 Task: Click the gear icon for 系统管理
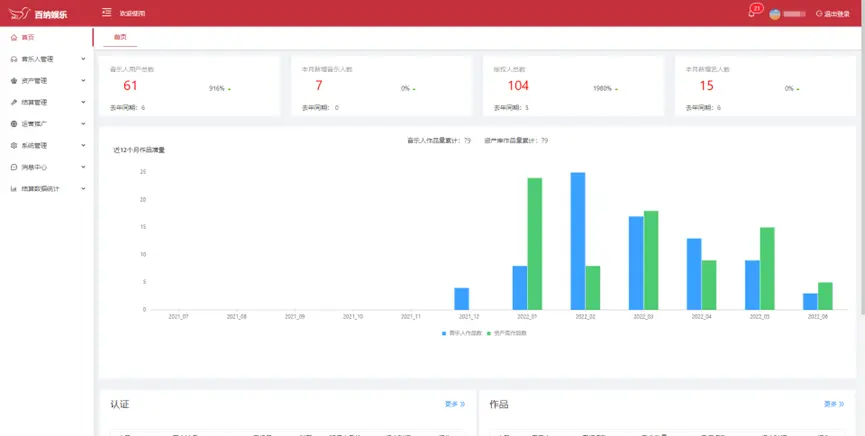coord(13,145)
